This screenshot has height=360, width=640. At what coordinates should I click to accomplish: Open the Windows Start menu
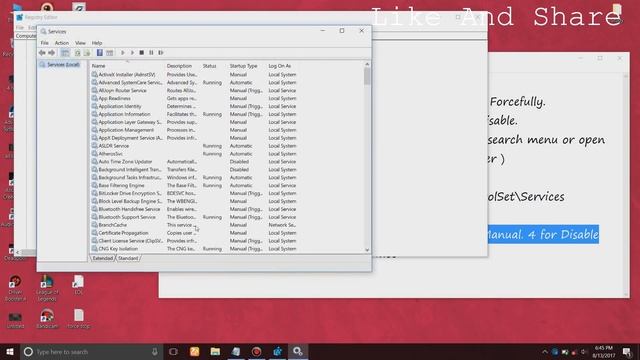coord(10,351)
